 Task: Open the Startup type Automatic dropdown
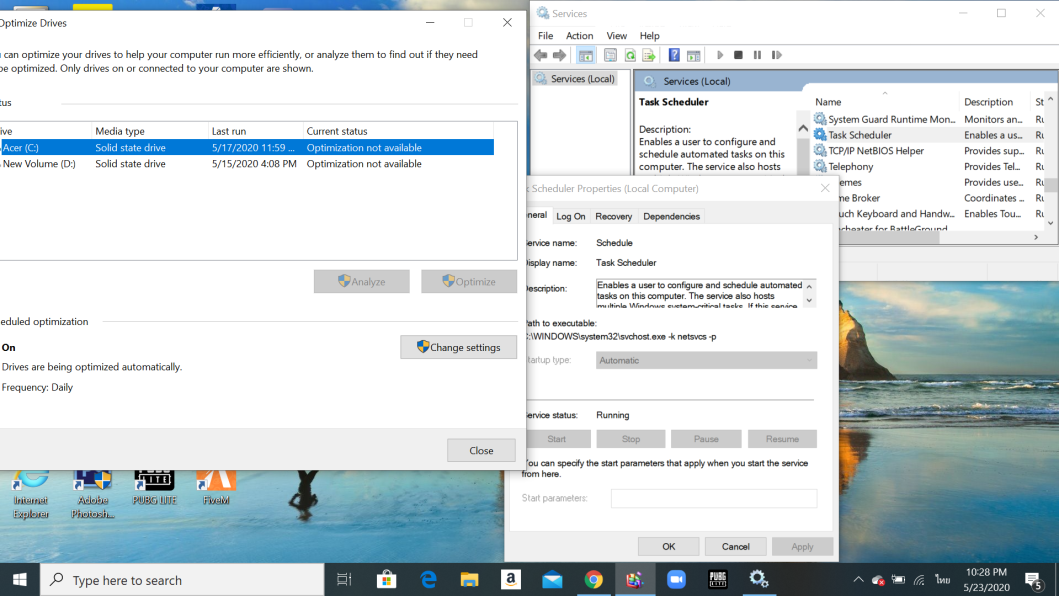pos(706,360)
